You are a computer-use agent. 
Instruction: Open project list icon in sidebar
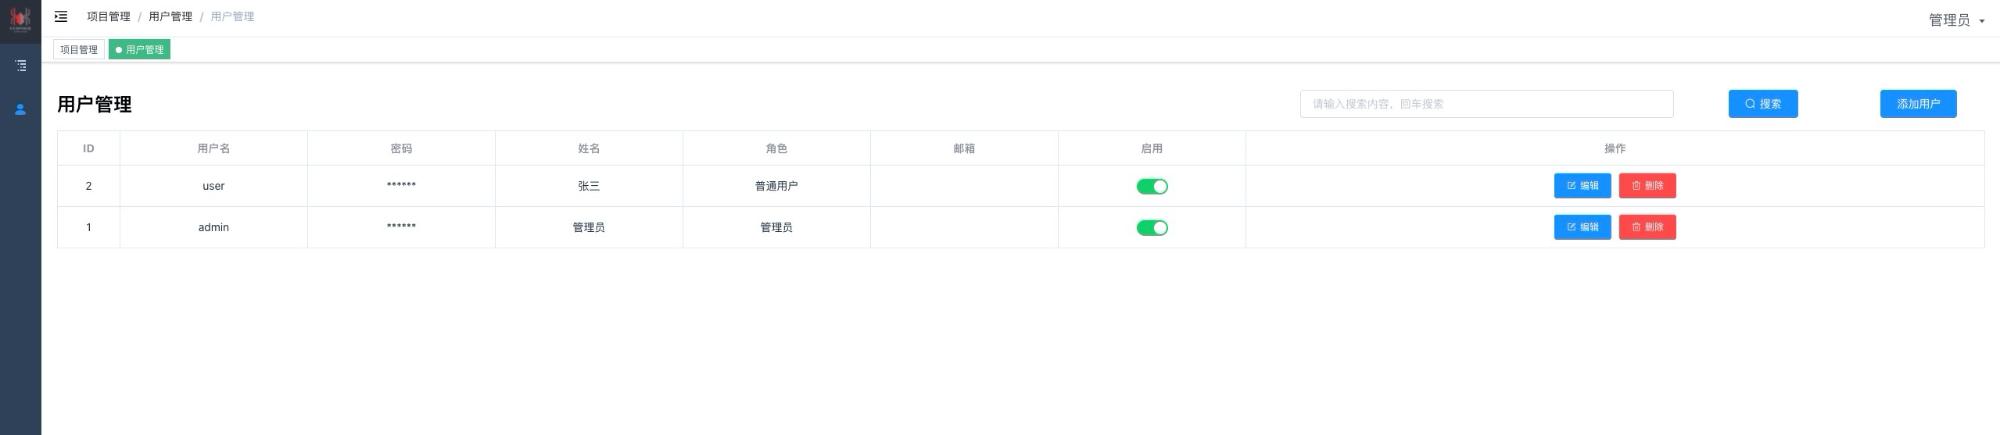tap(20, 65)
